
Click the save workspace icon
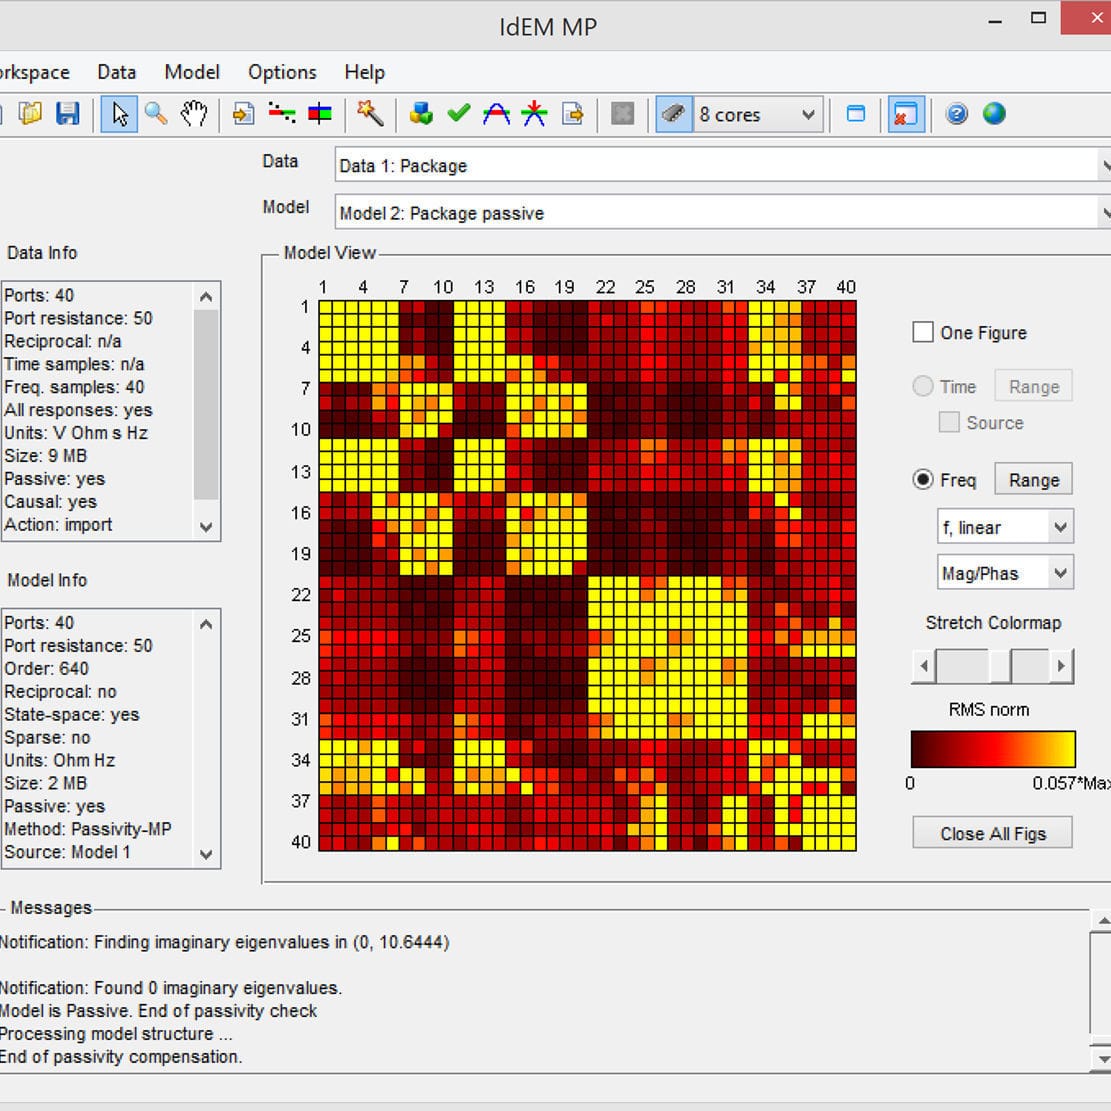[x=67, y=113]
